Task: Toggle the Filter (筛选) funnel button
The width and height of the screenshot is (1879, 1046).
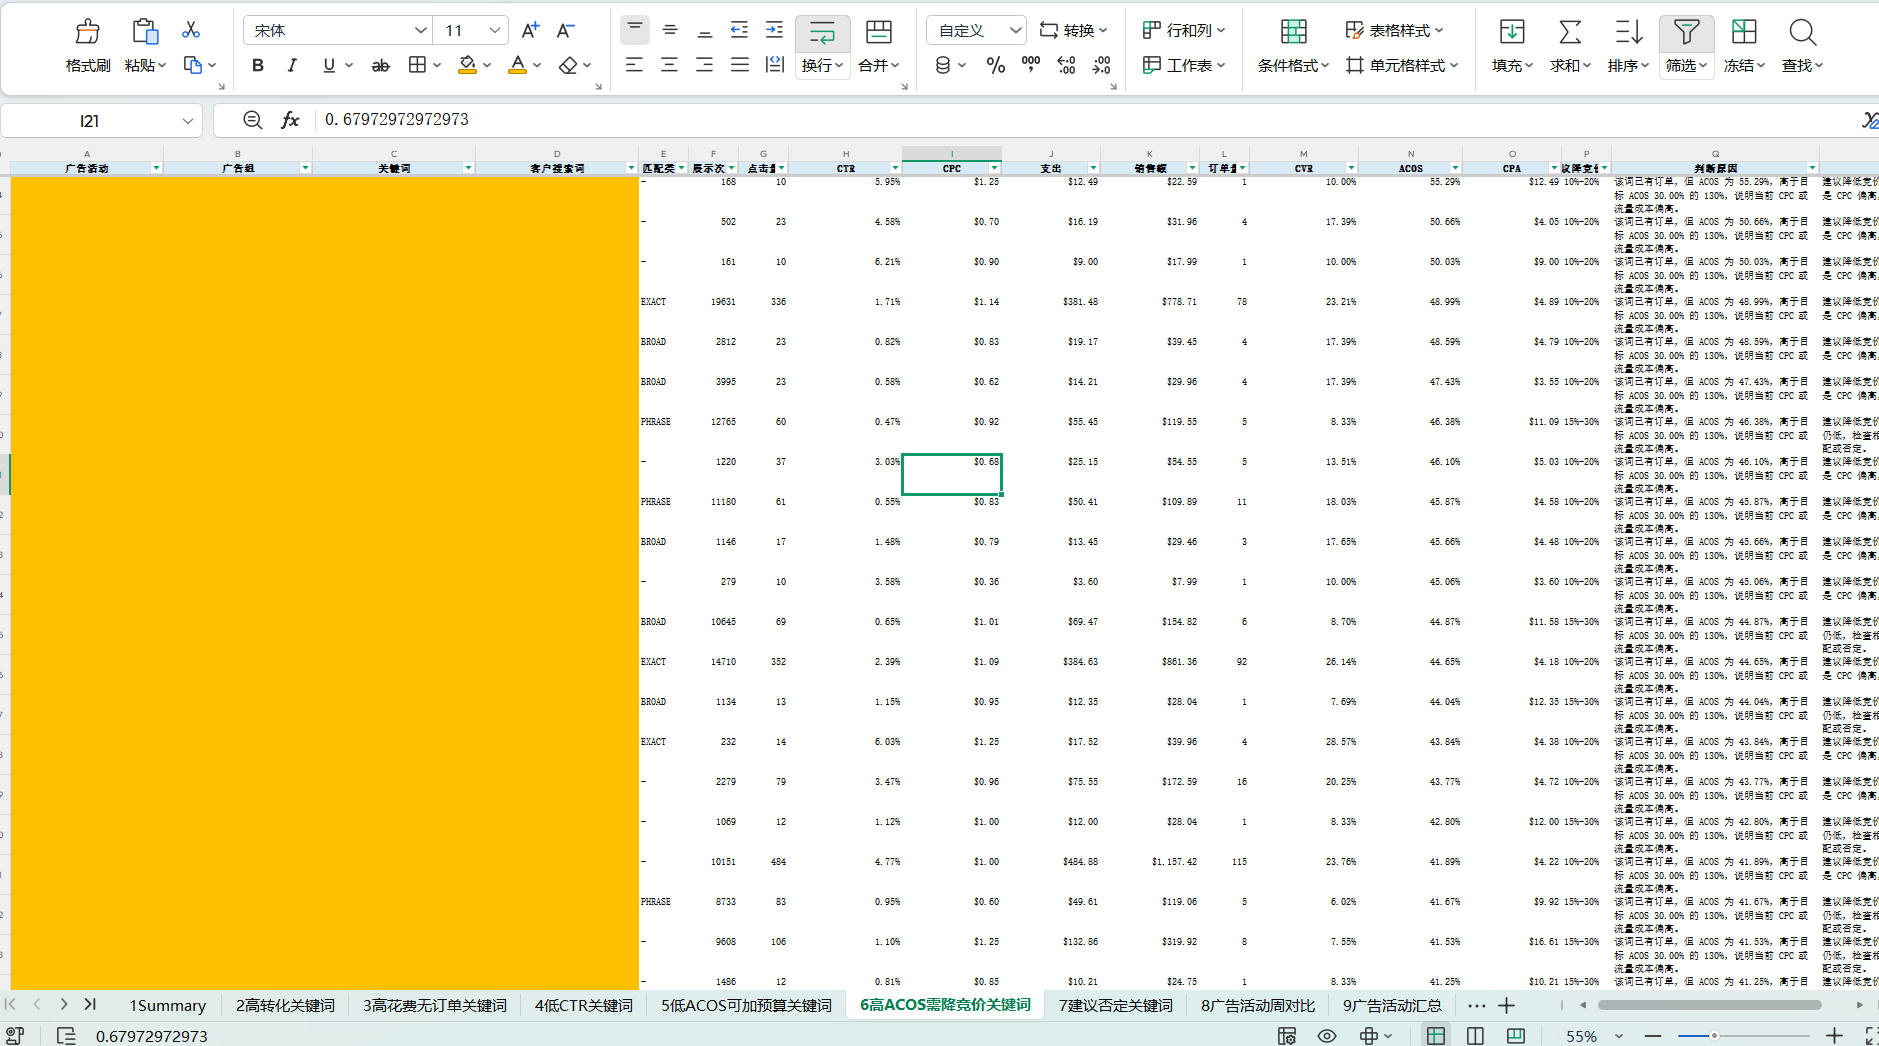Action: tap(1686, 32)
